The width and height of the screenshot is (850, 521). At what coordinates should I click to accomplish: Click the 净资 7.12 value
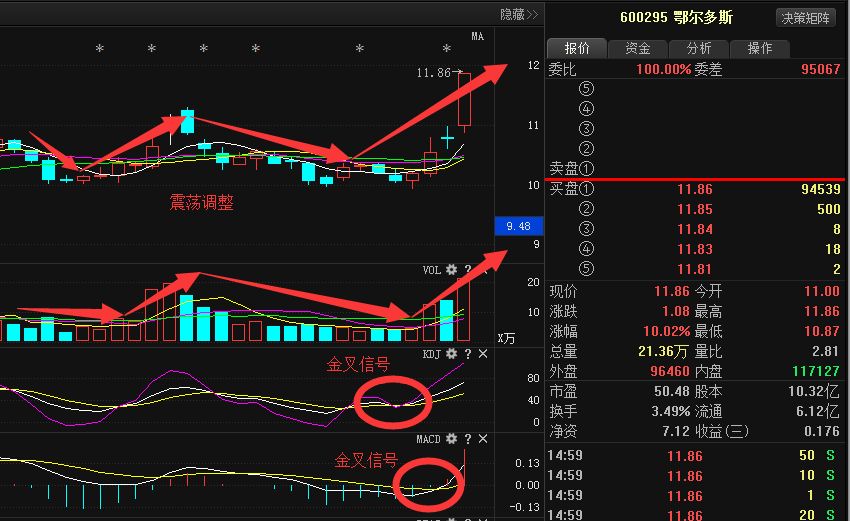[675, 432]
